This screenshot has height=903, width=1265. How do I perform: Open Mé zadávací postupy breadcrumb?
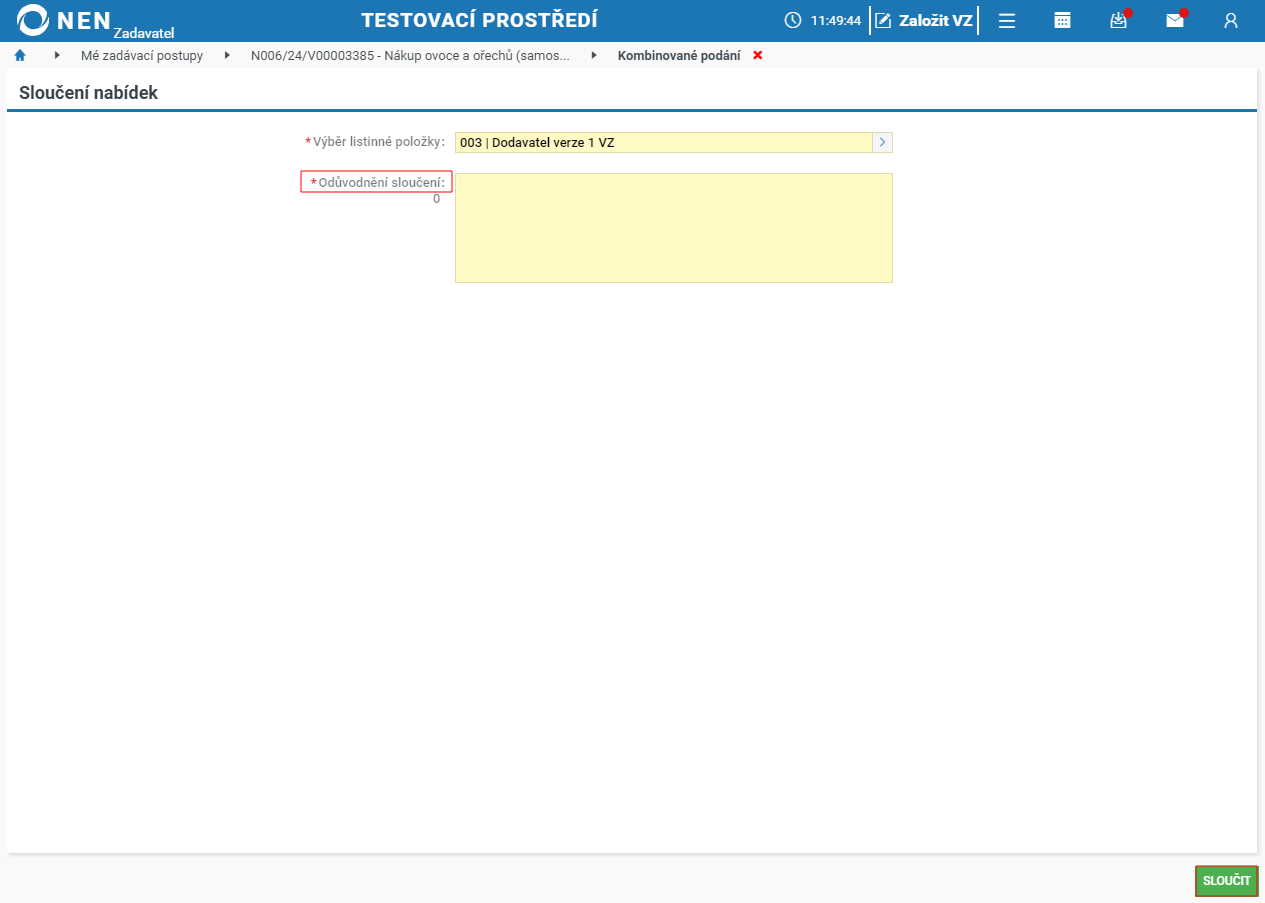click(142, 56)
